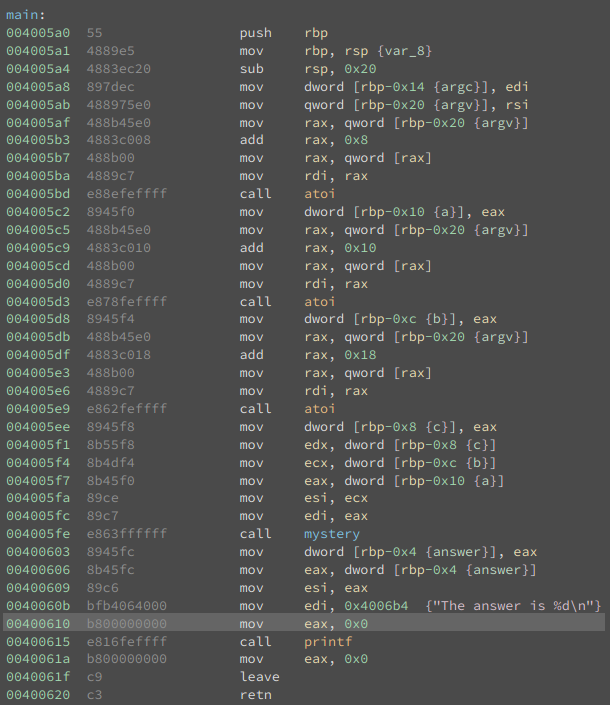Click opcode bytes 89c6
Image resolution: width=610 pixels, height=705 pixels.
pyautogui.click(x=102, y=588)
